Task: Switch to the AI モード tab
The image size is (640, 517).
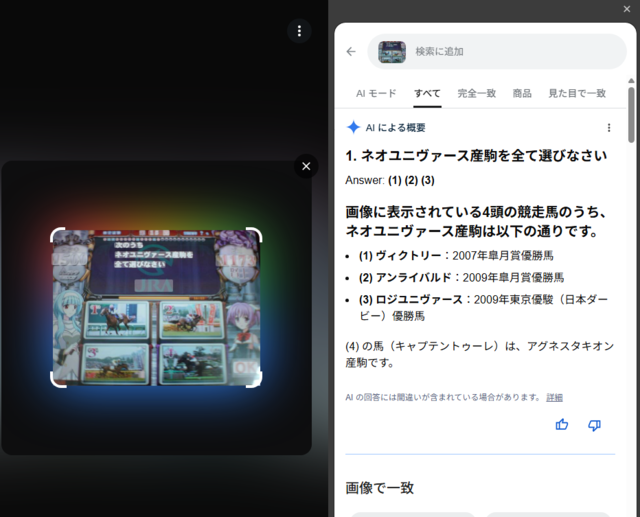Action: pos(376,93)
